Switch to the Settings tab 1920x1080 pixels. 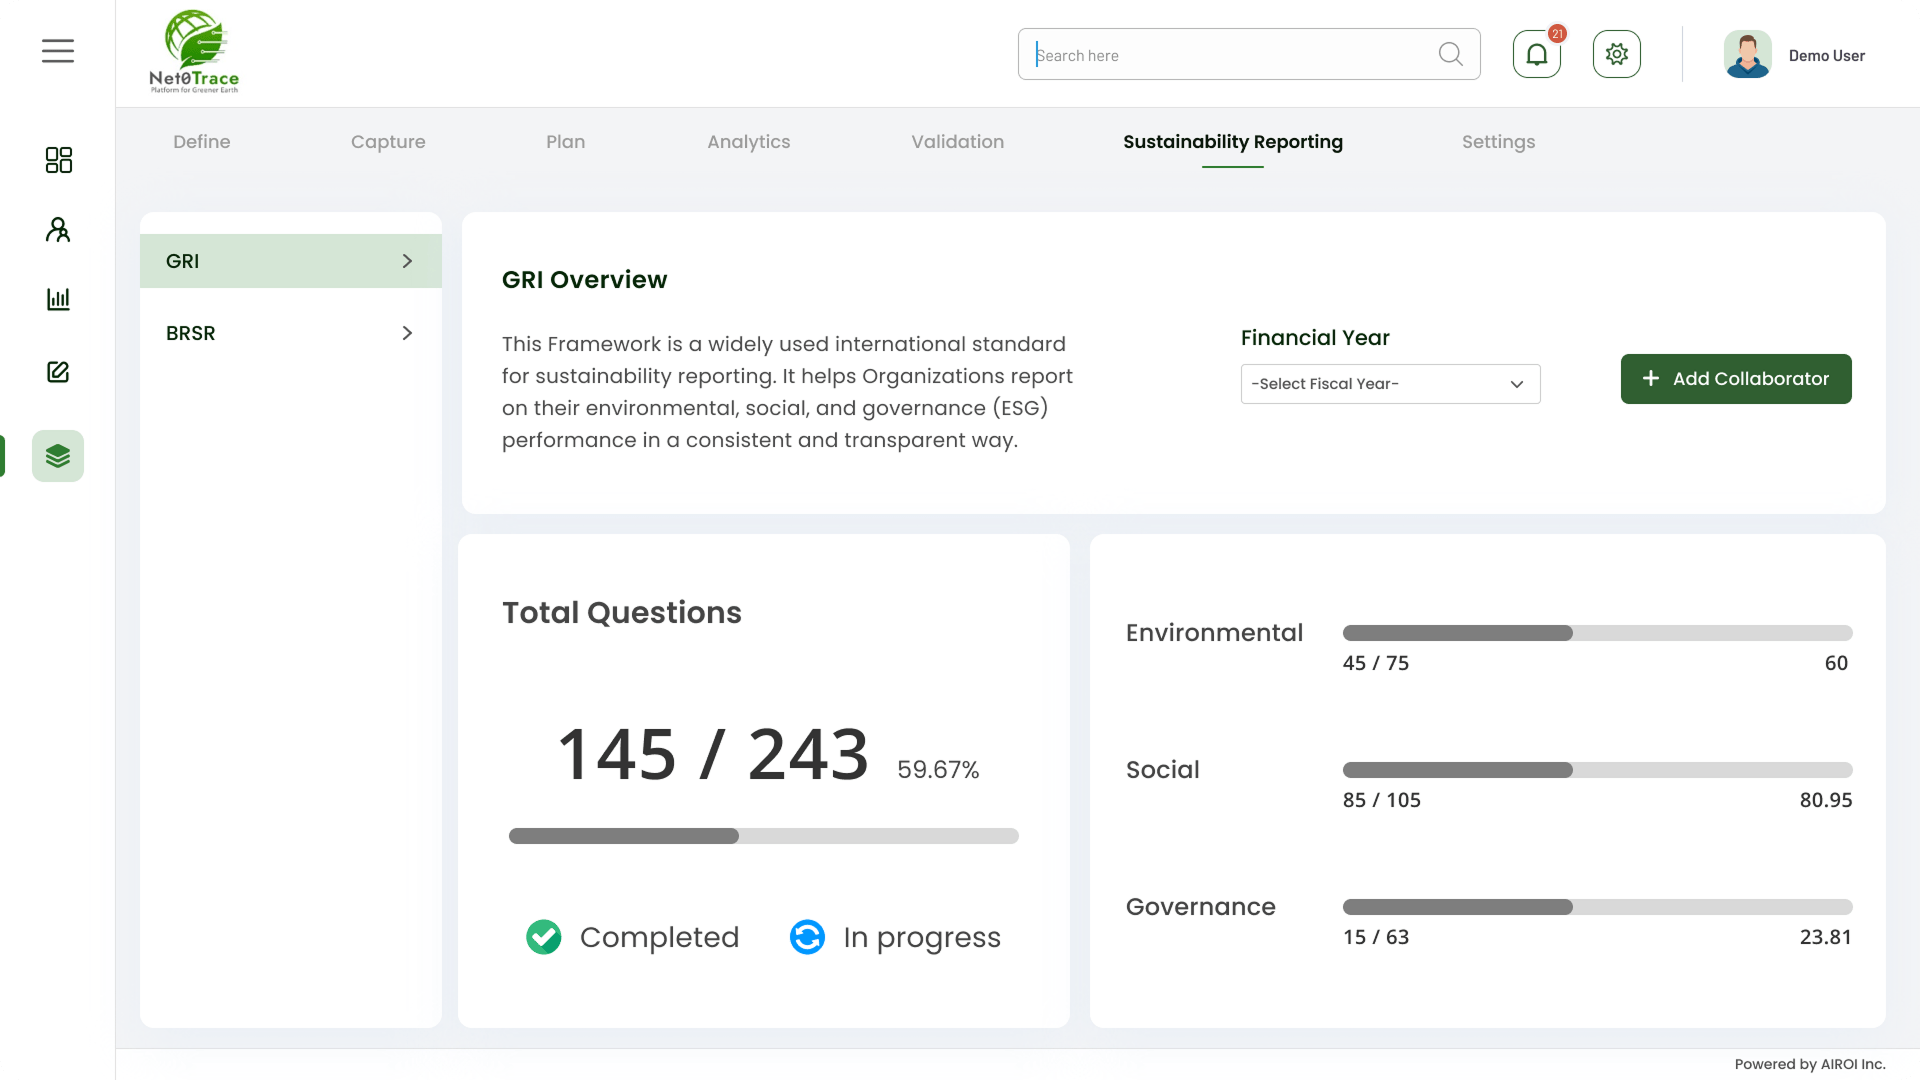point(1498,142)
